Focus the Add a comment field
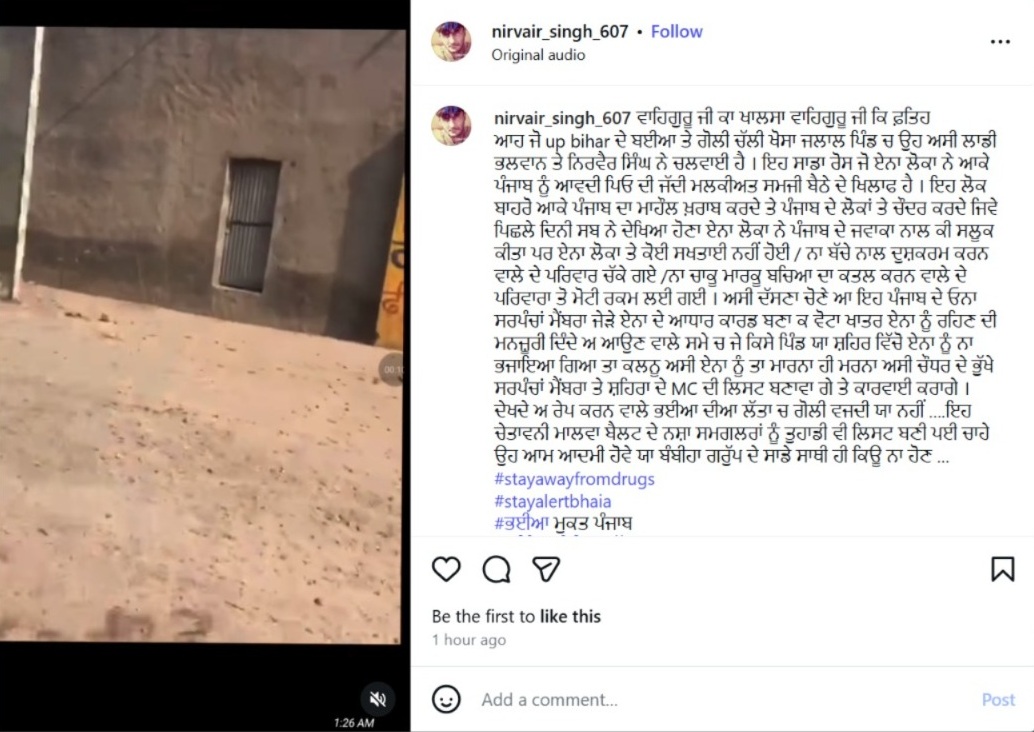 725,699
